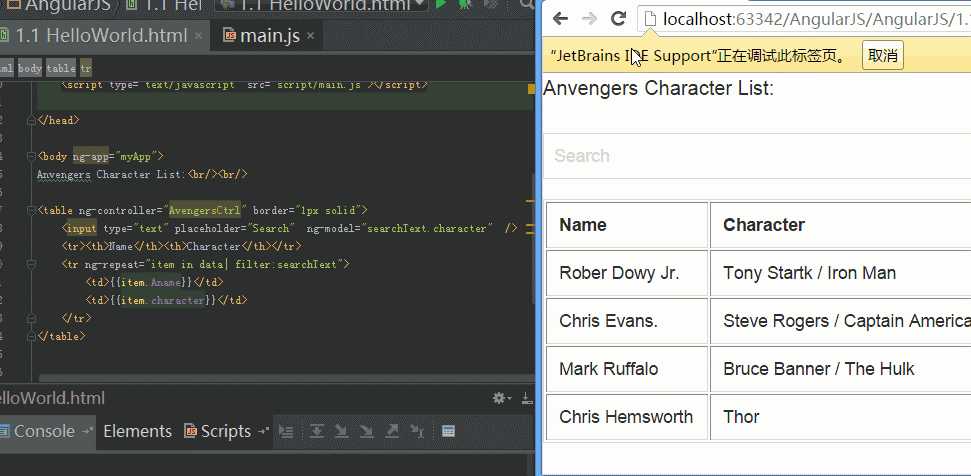Click the fold marker at closing tr tag
Image resolution: width=971 pixels, height=476 pixels.
tap(31, 318)
